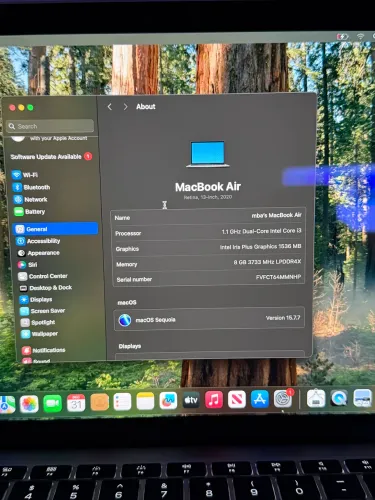Click the MacBook Air image
This screenshot has width=375, height=500.
[x=208, y=154]
